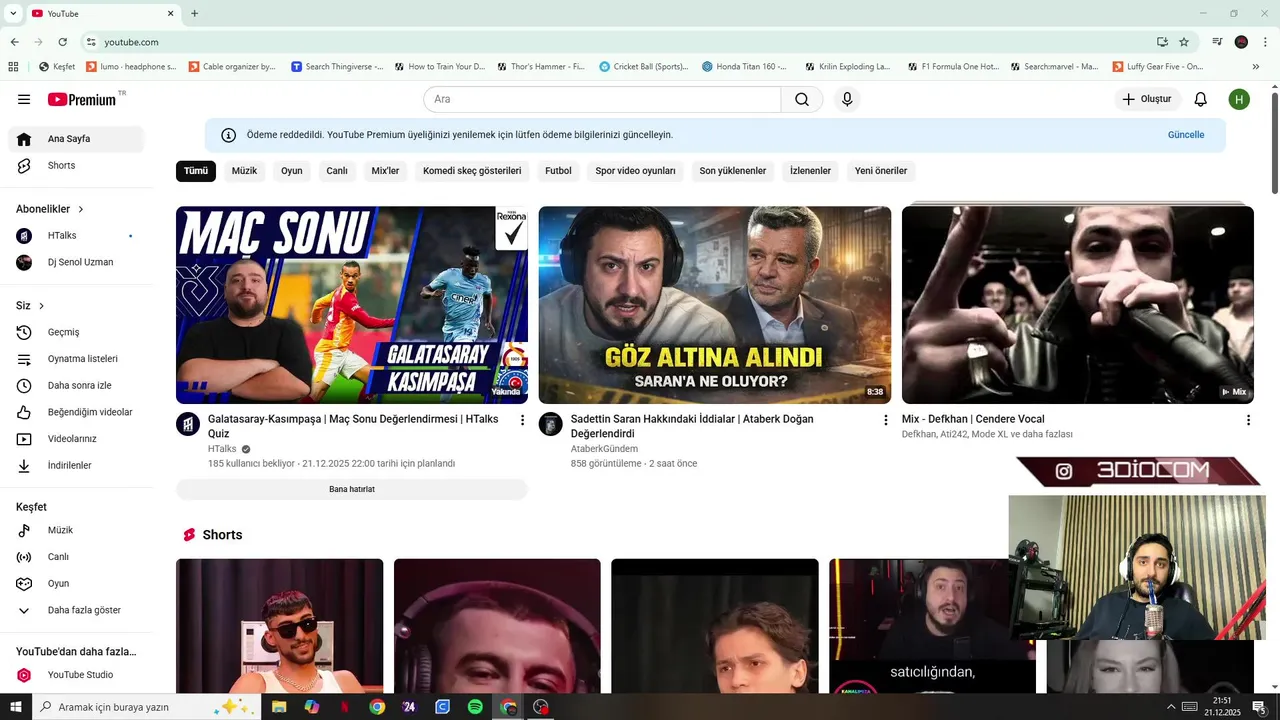Open more options for the Defkhan mix
This screenshot has width=1280, height=720.
point(1248,420)
